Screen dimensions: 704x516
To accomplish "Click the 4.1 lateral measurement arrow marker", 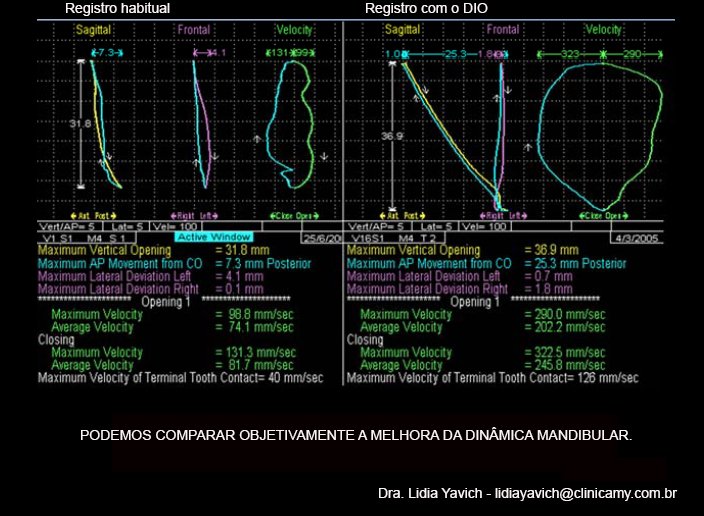I will tap(210, 51).
